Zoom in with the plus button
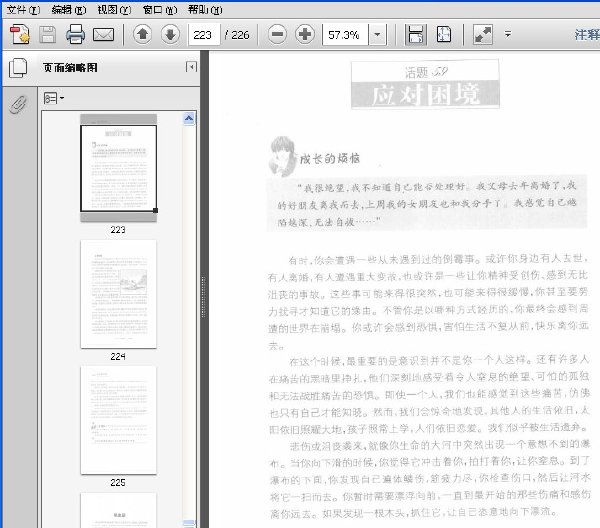This screenshot has width=600, height=528. (305, 34)
